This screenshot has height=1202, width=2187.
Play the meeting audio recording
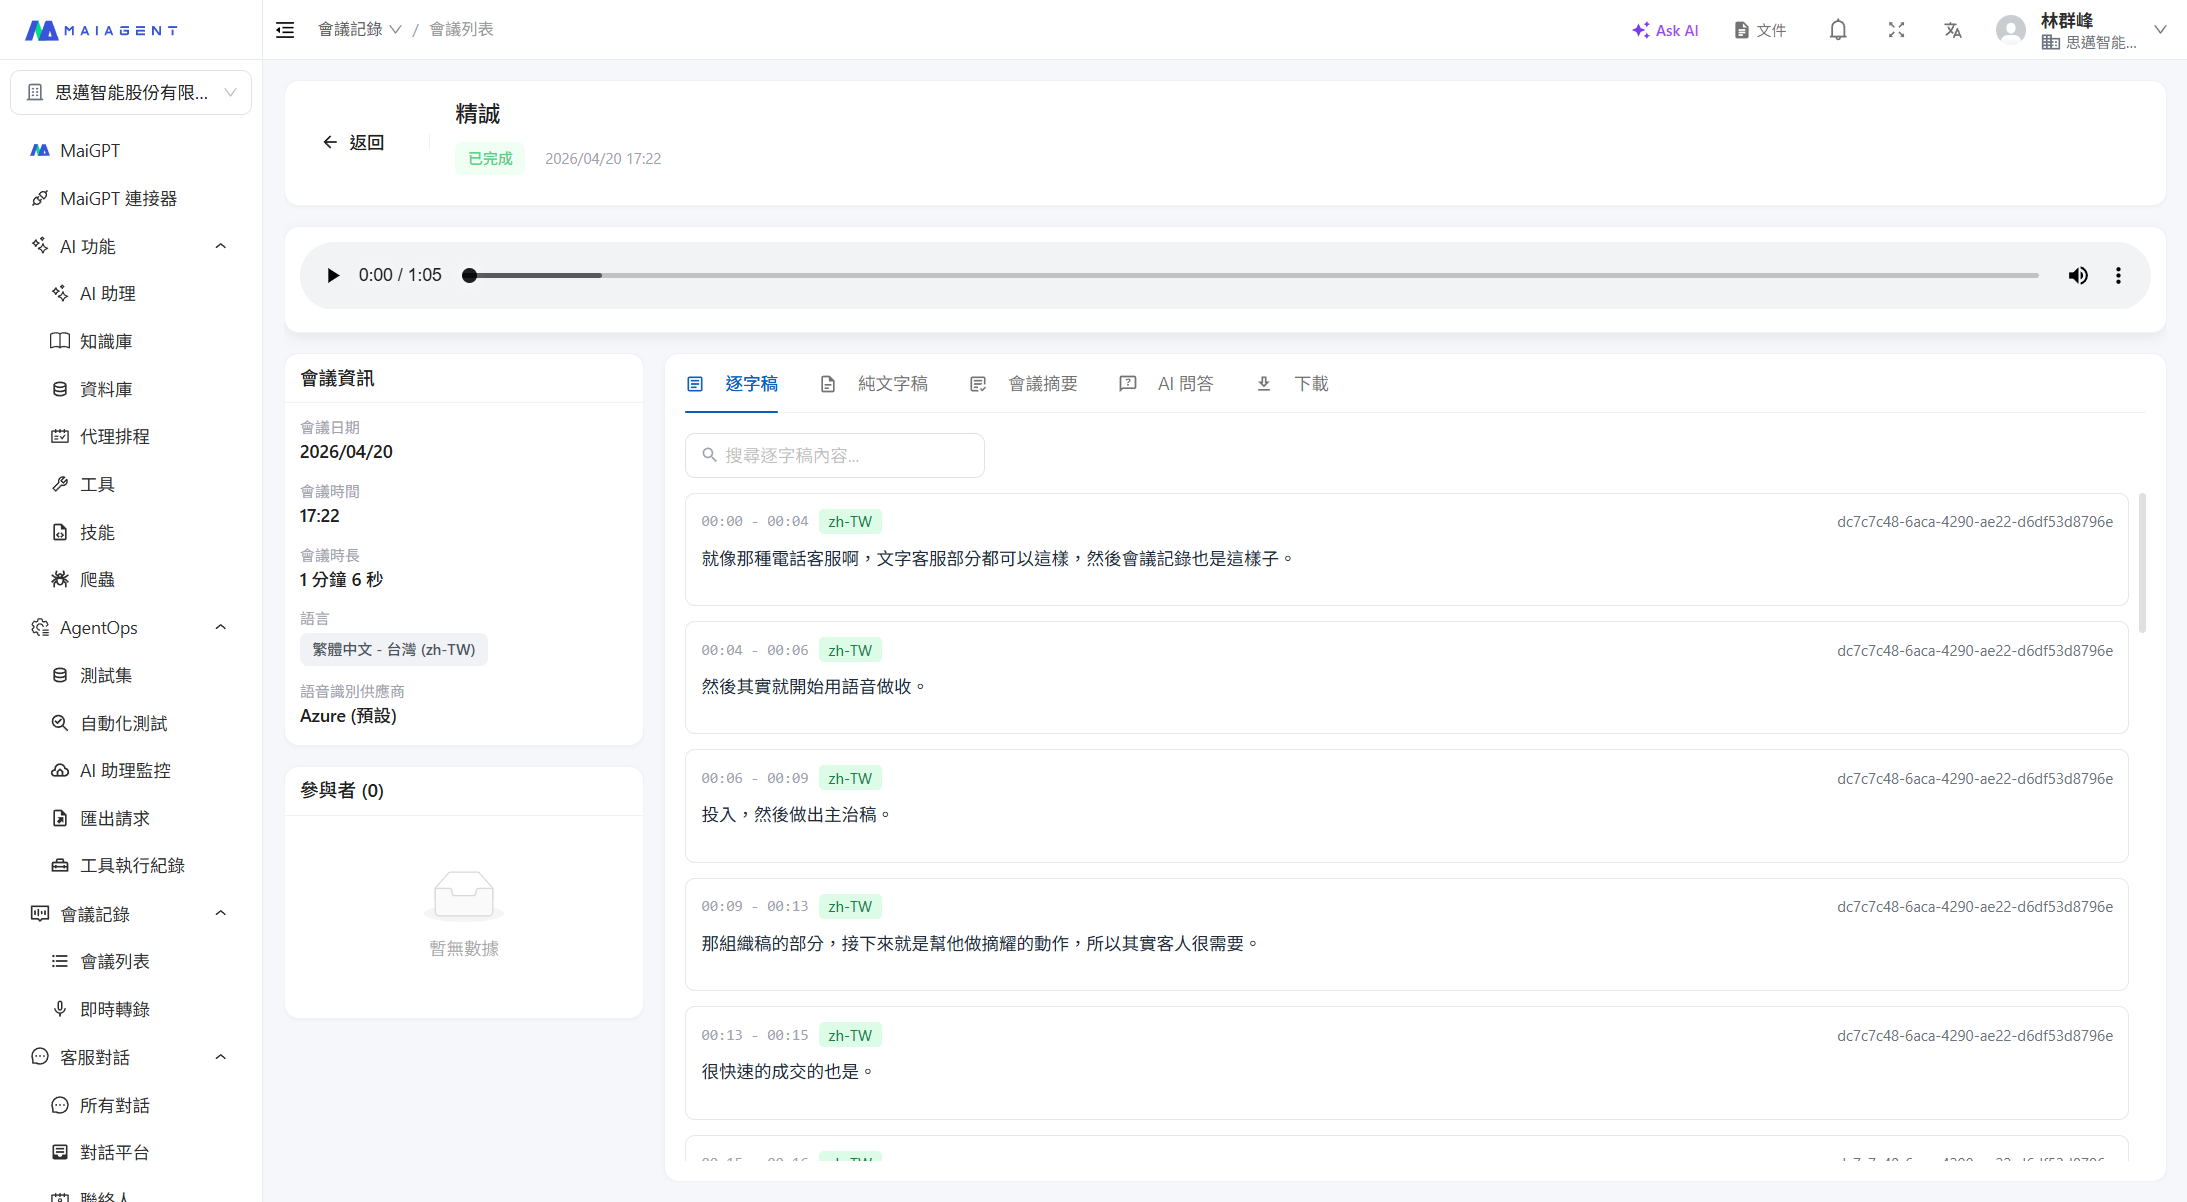[x=333, y=275]
